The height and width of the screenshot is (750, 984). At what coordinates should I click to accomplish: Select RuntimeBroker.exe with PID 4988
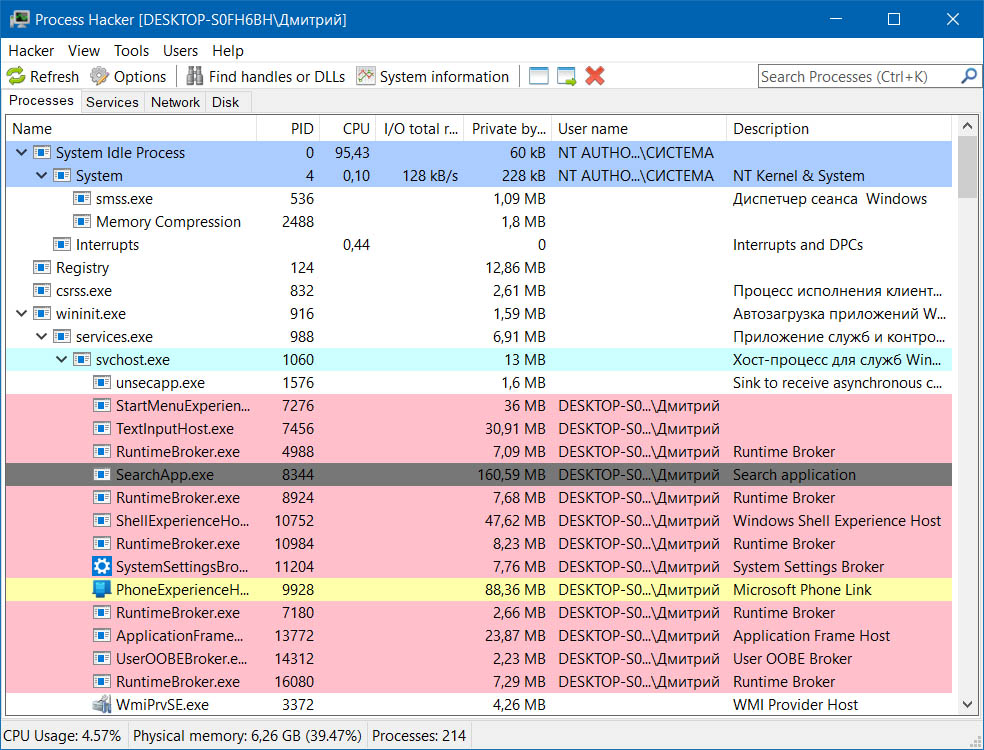479,452
